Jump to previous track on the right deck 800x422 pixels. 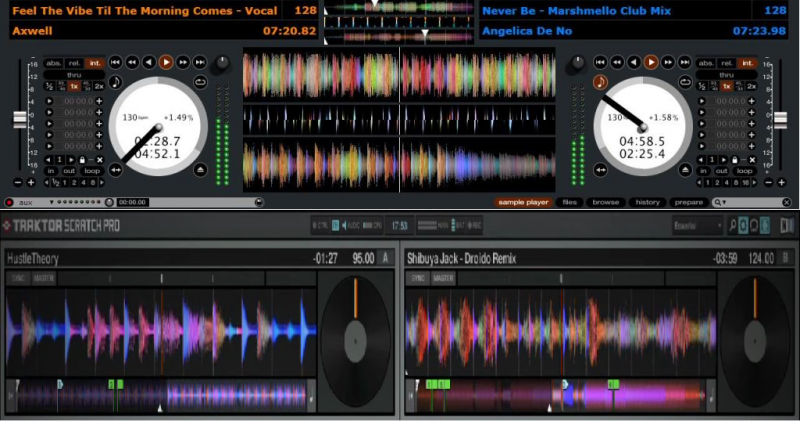click(x=600, y=62)
